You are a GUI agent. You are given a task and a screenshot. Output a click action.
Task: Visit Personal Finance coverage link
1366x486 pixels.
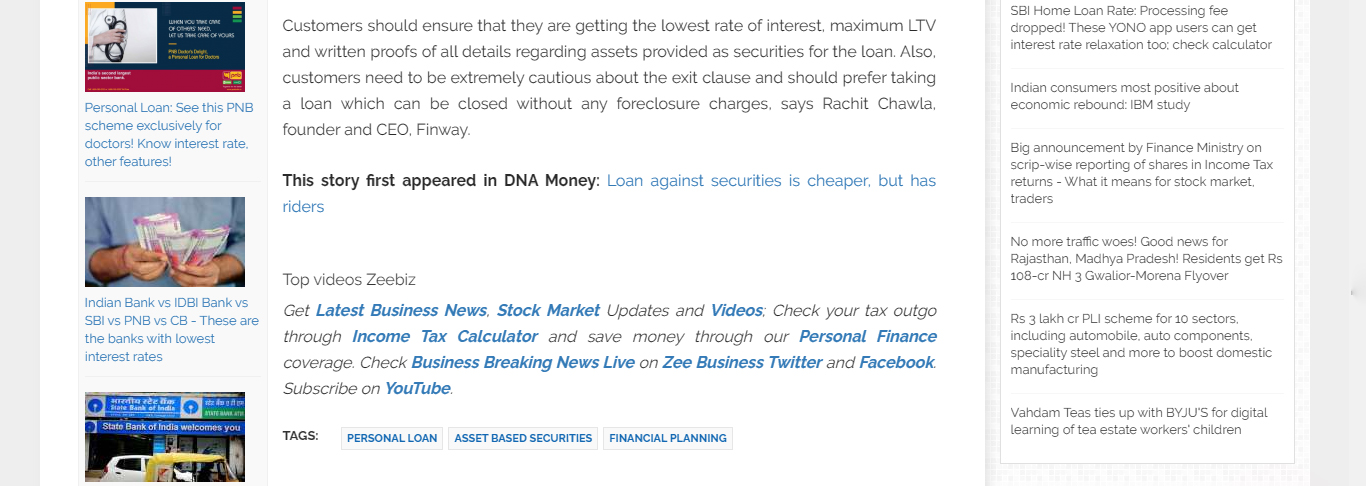click(867, 337)
